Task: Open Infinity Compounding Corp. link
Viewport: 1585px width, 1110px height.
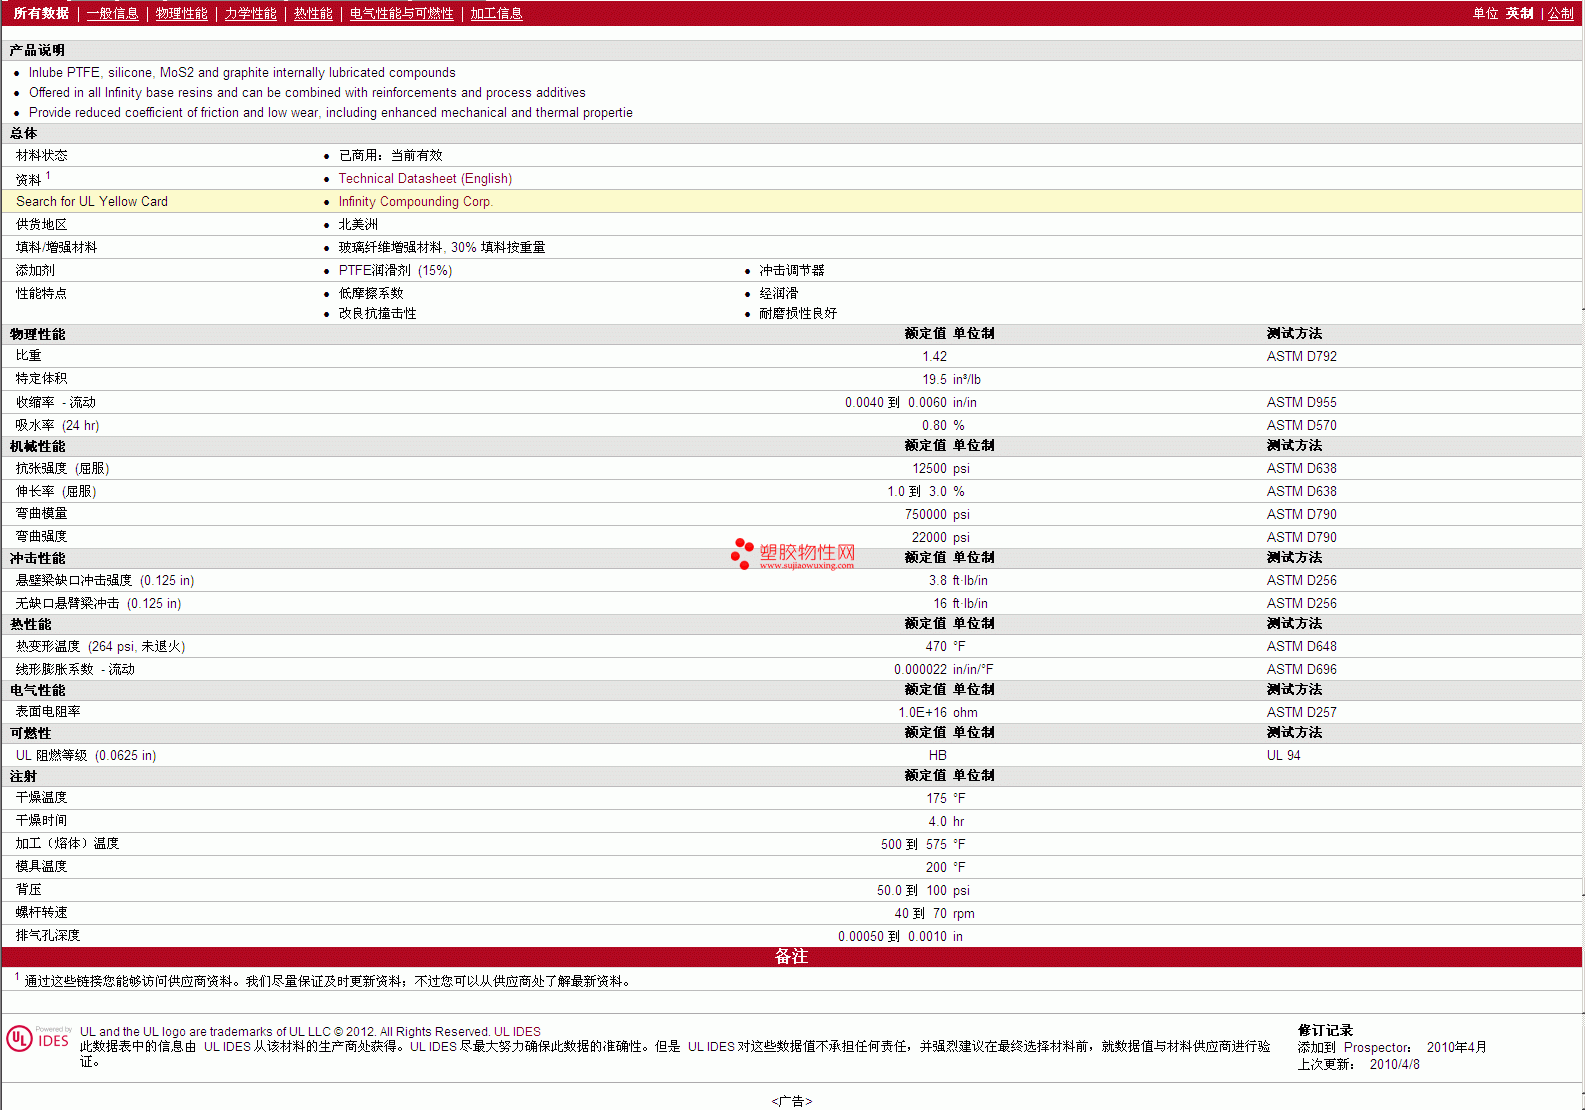Action: coord(415,202)
